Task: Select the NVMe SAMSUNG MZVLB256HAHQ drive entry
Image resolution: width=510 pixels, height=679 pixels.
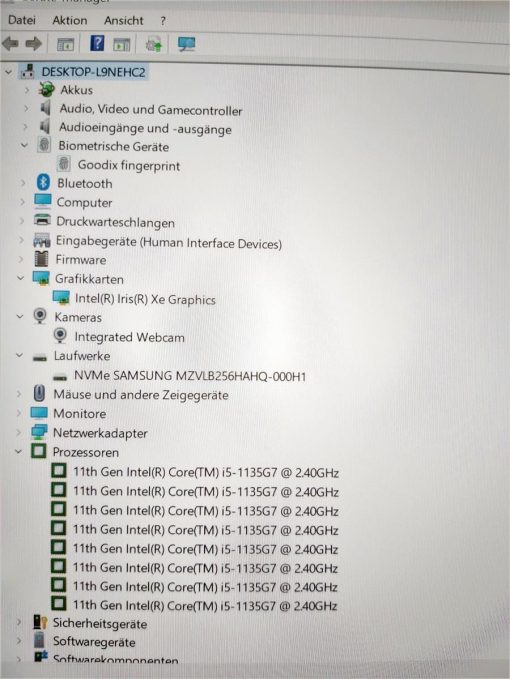Action: coord(190,375)
